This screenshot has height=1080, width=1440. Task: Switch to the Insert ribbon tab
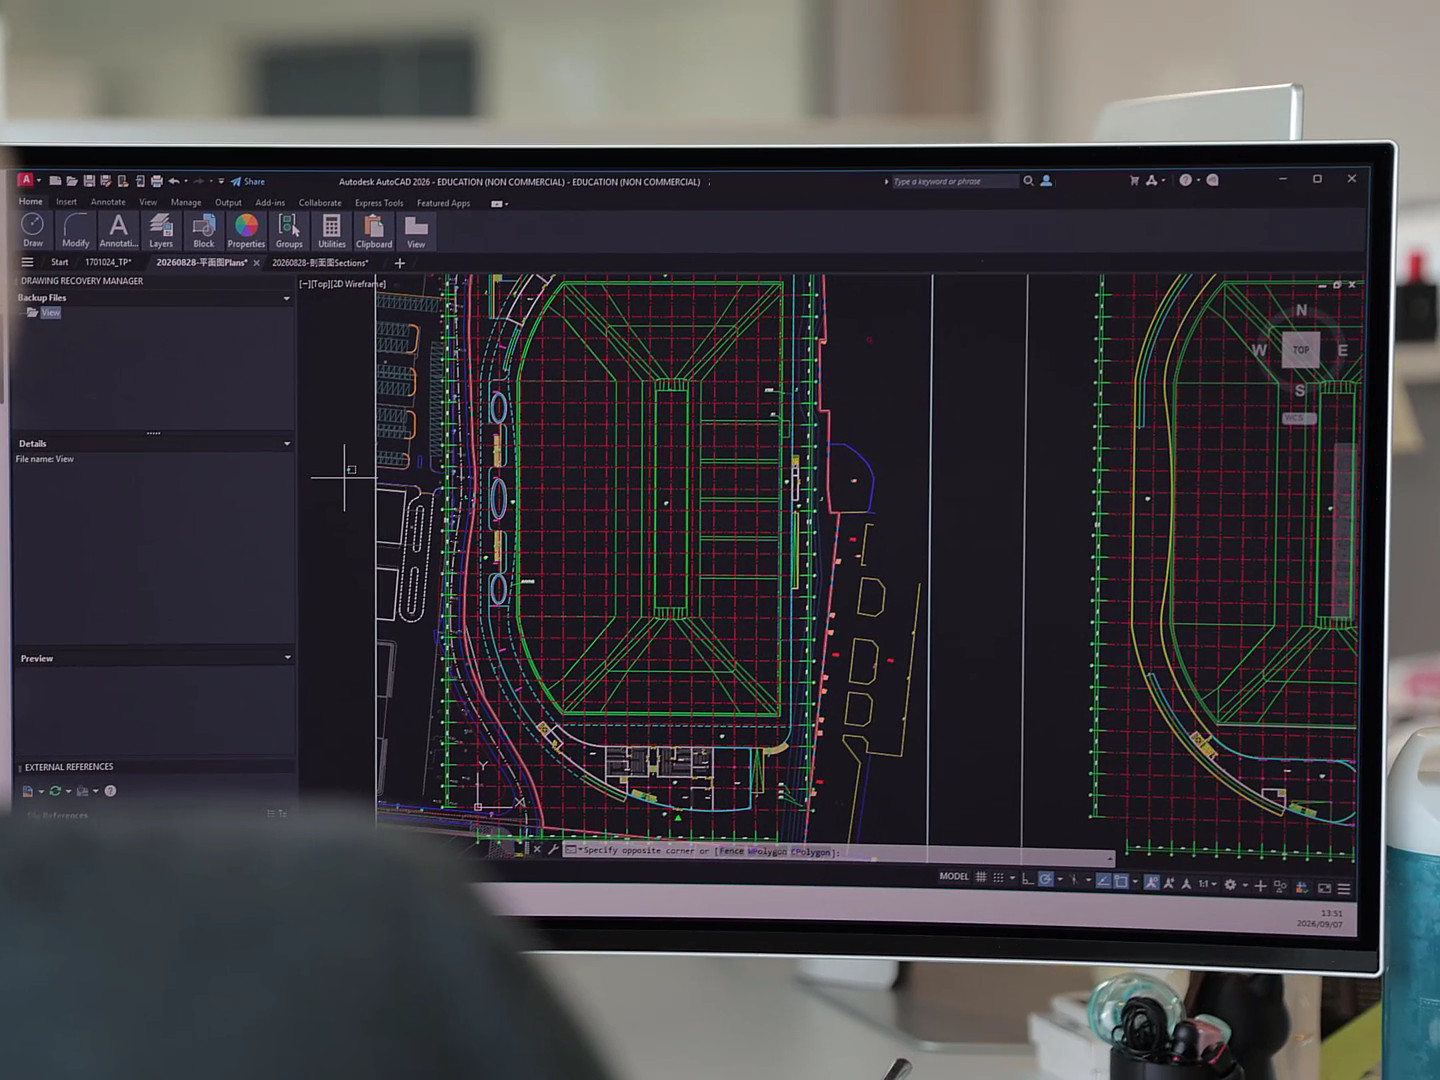pos(66,202)
